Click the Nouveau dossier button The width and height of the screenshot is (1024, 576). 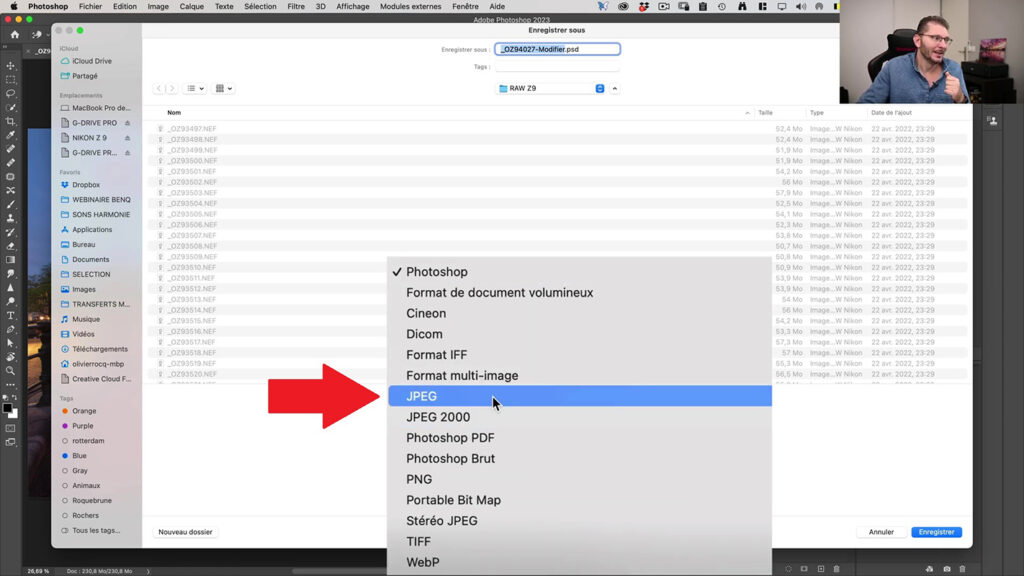(x=185, y=532)
